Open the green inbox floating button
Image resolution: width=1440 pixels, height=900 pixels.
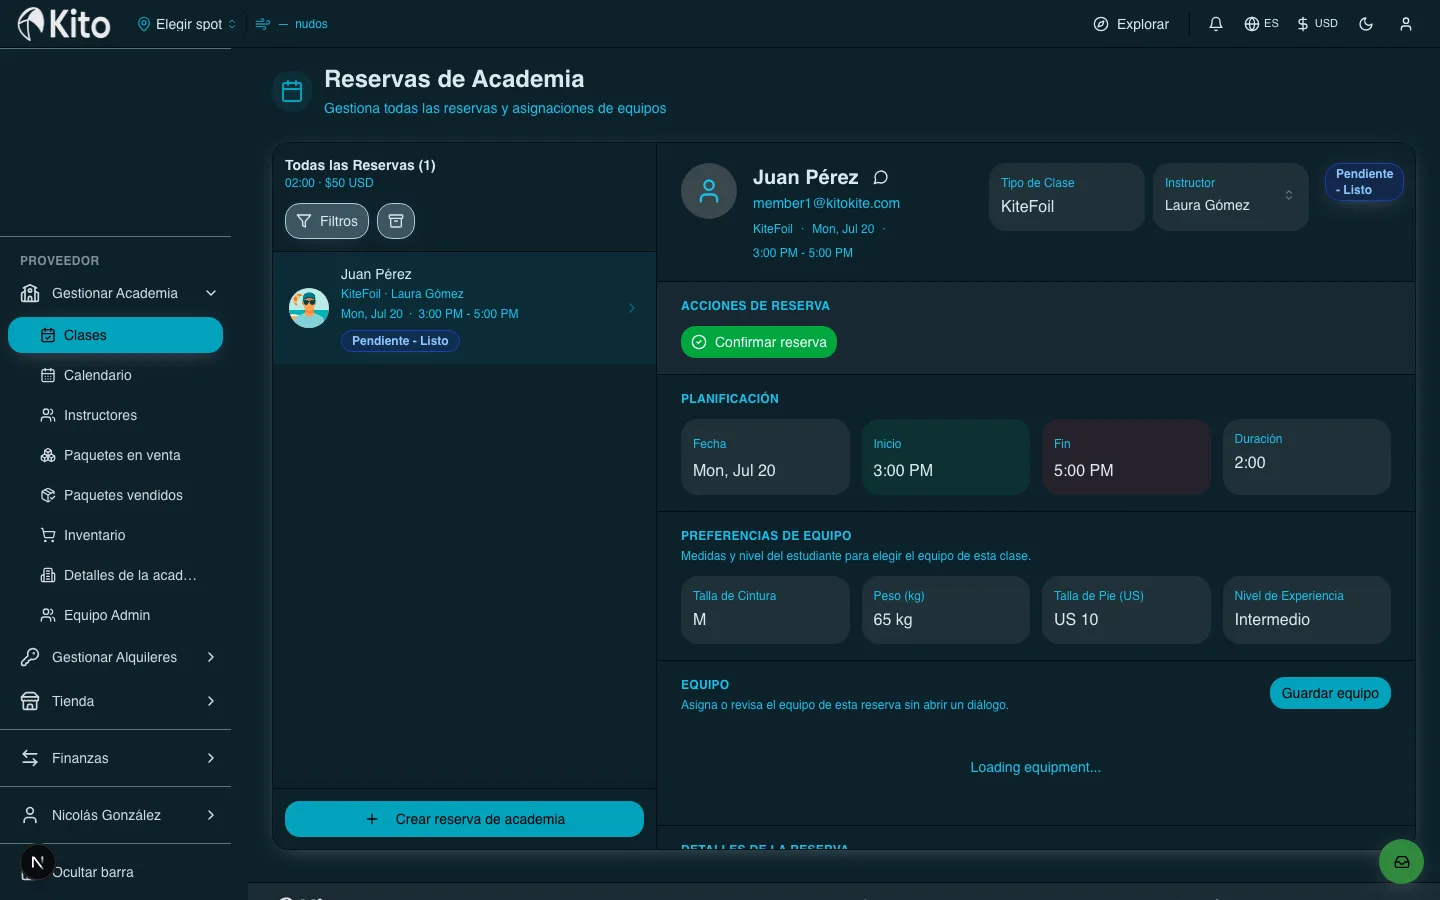pos(1401,861)
